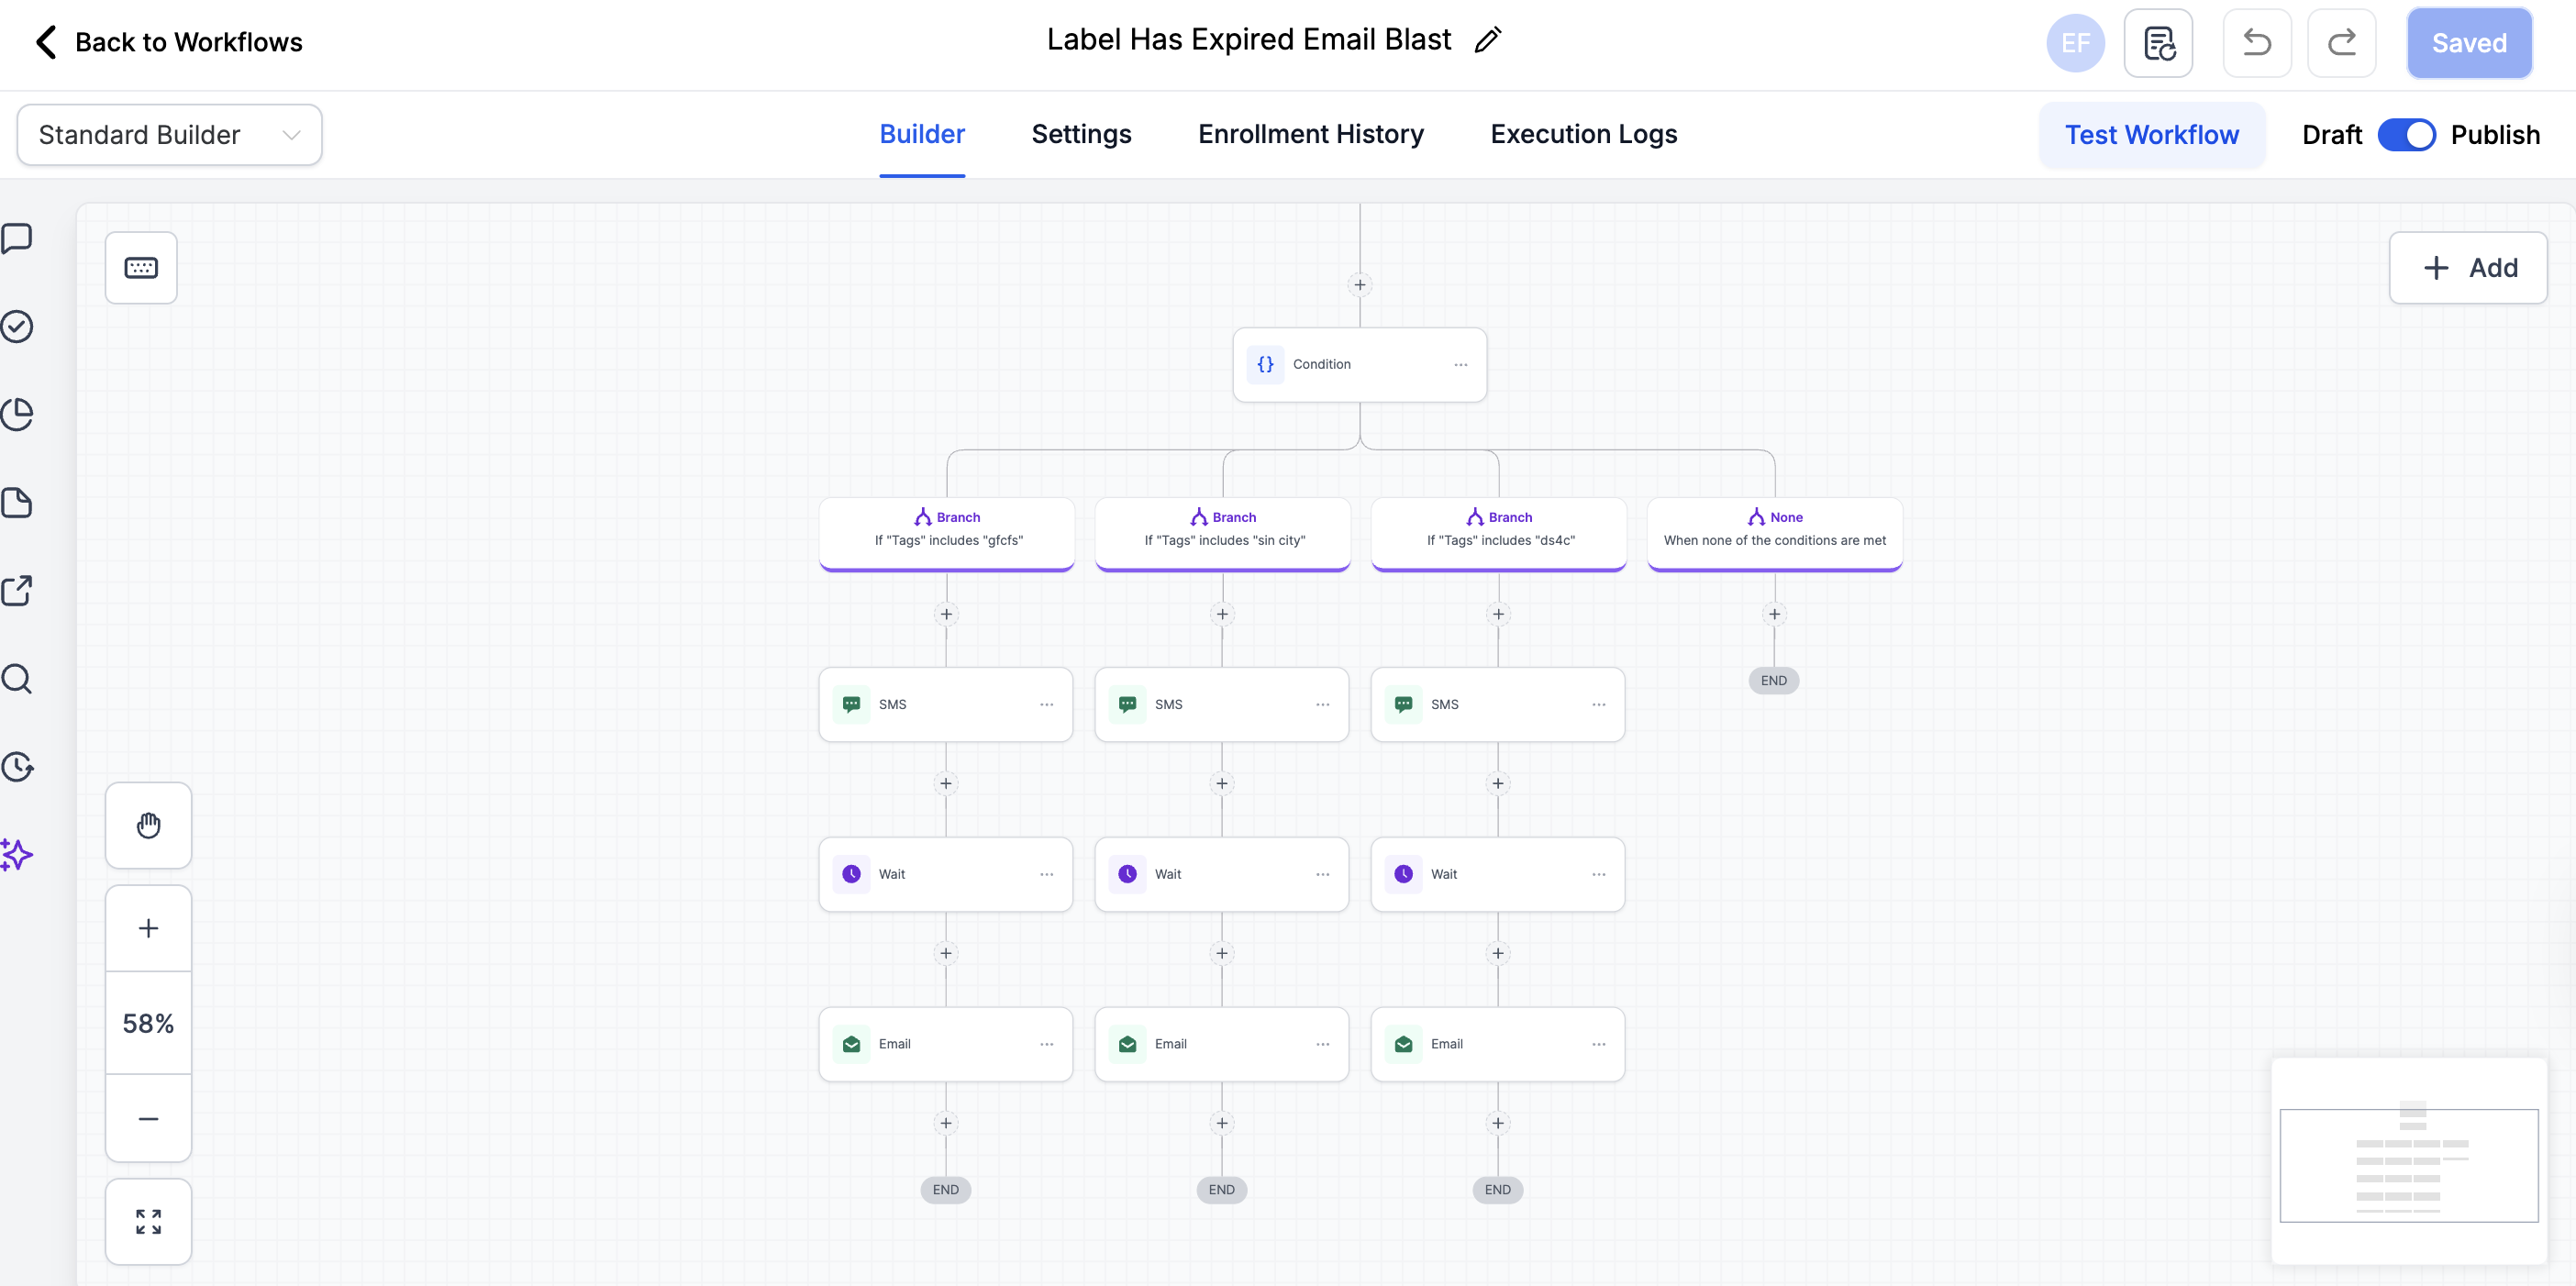Open the Standard Builder dropdown
Viewport: 2576px width, 1286px height.
168,134
